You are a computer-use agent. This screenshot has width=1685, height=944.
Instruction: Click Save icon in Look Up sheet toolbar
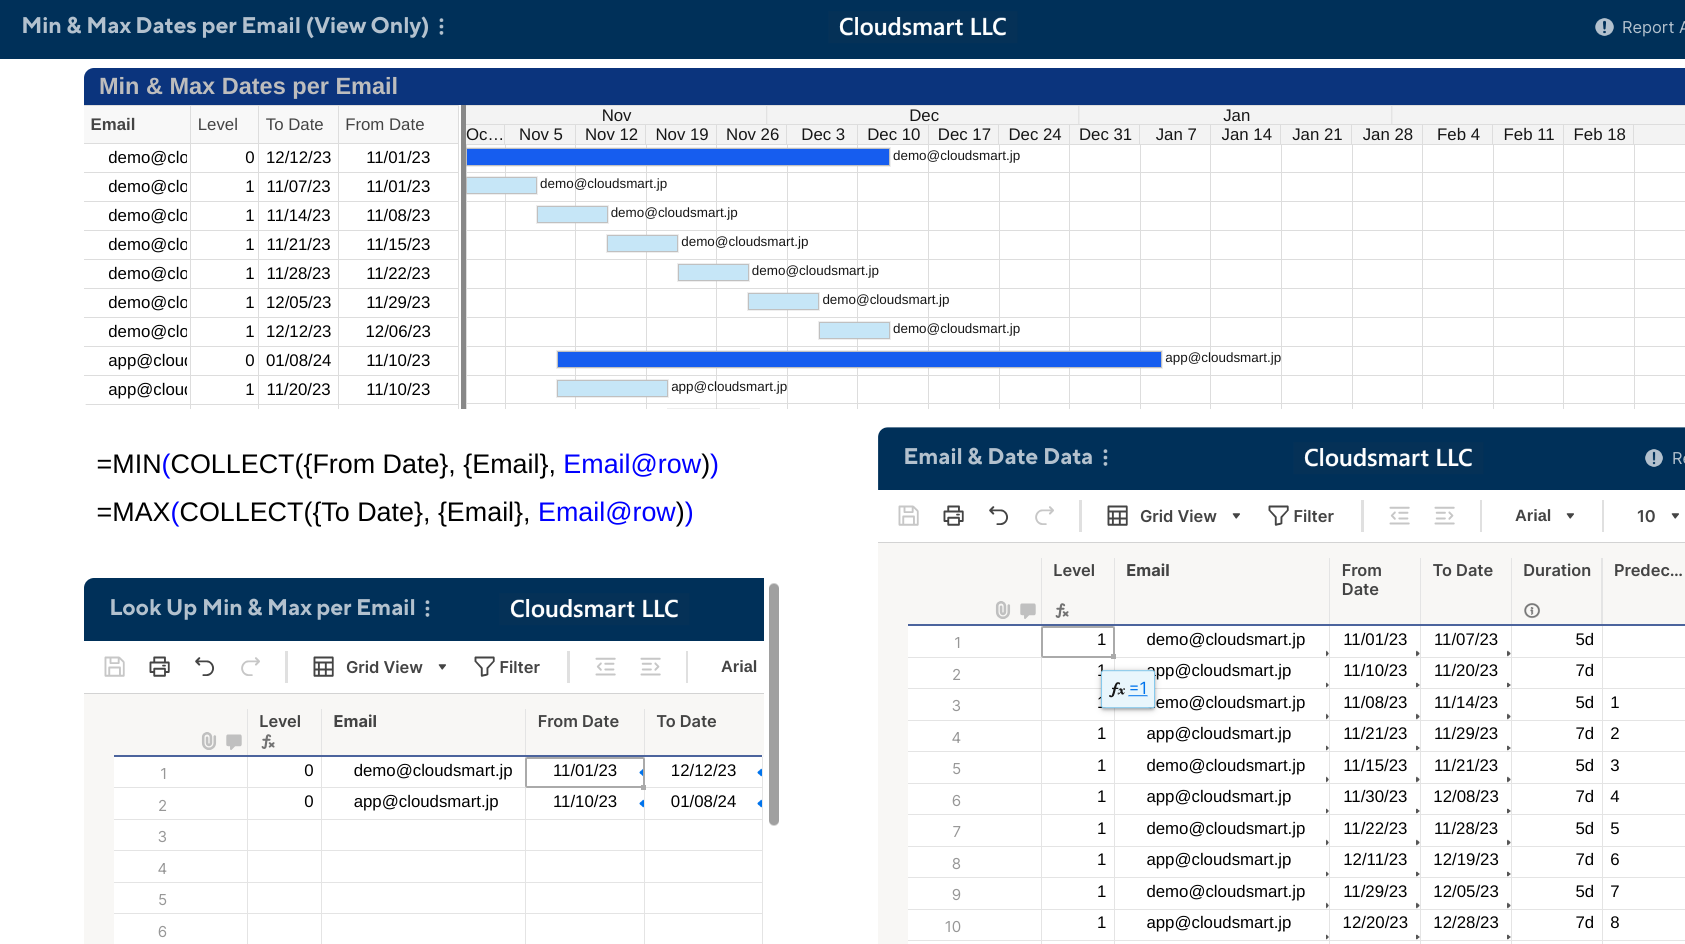coord(115,667)
